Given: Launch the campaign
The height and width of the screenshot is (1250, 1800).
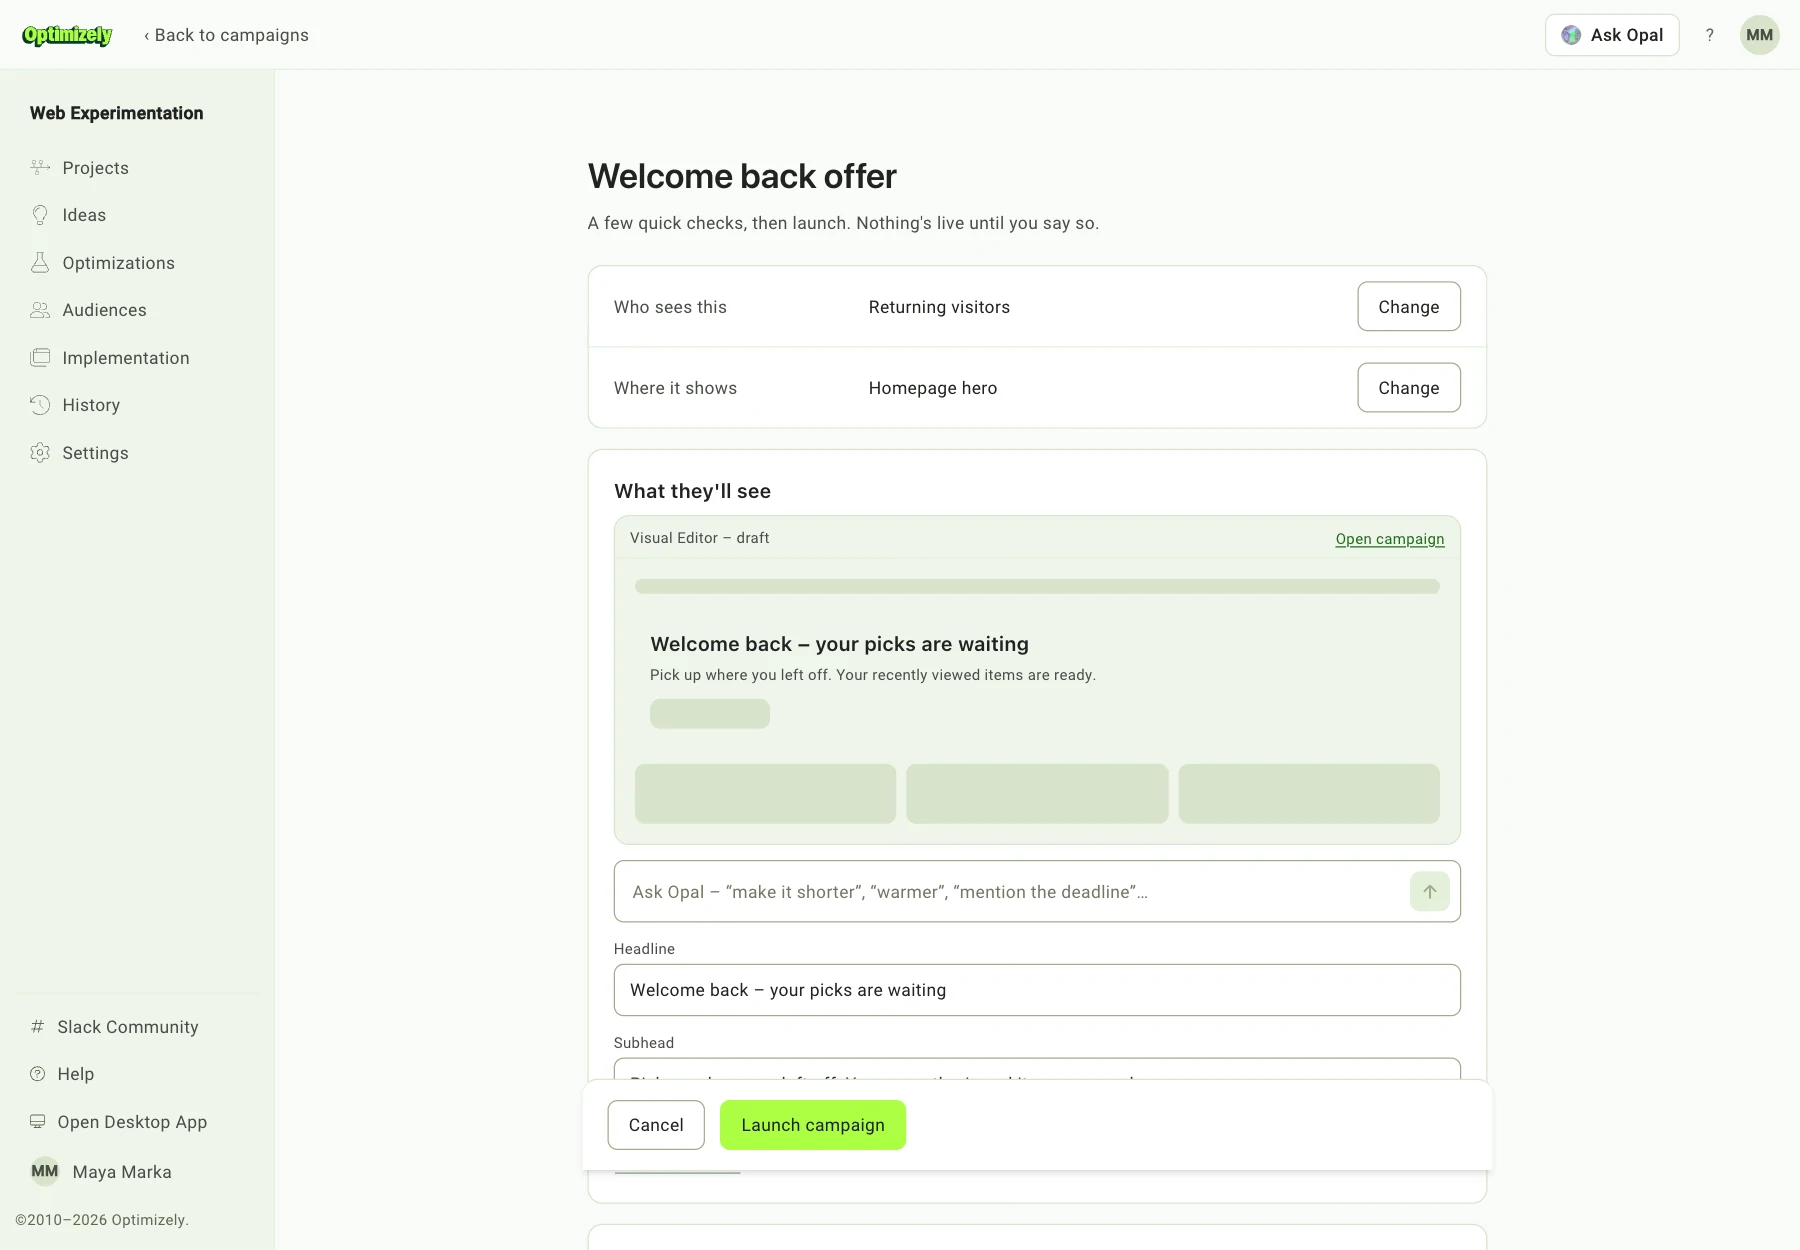Looking at the screenshot, I should click(x=812, y=1124).
